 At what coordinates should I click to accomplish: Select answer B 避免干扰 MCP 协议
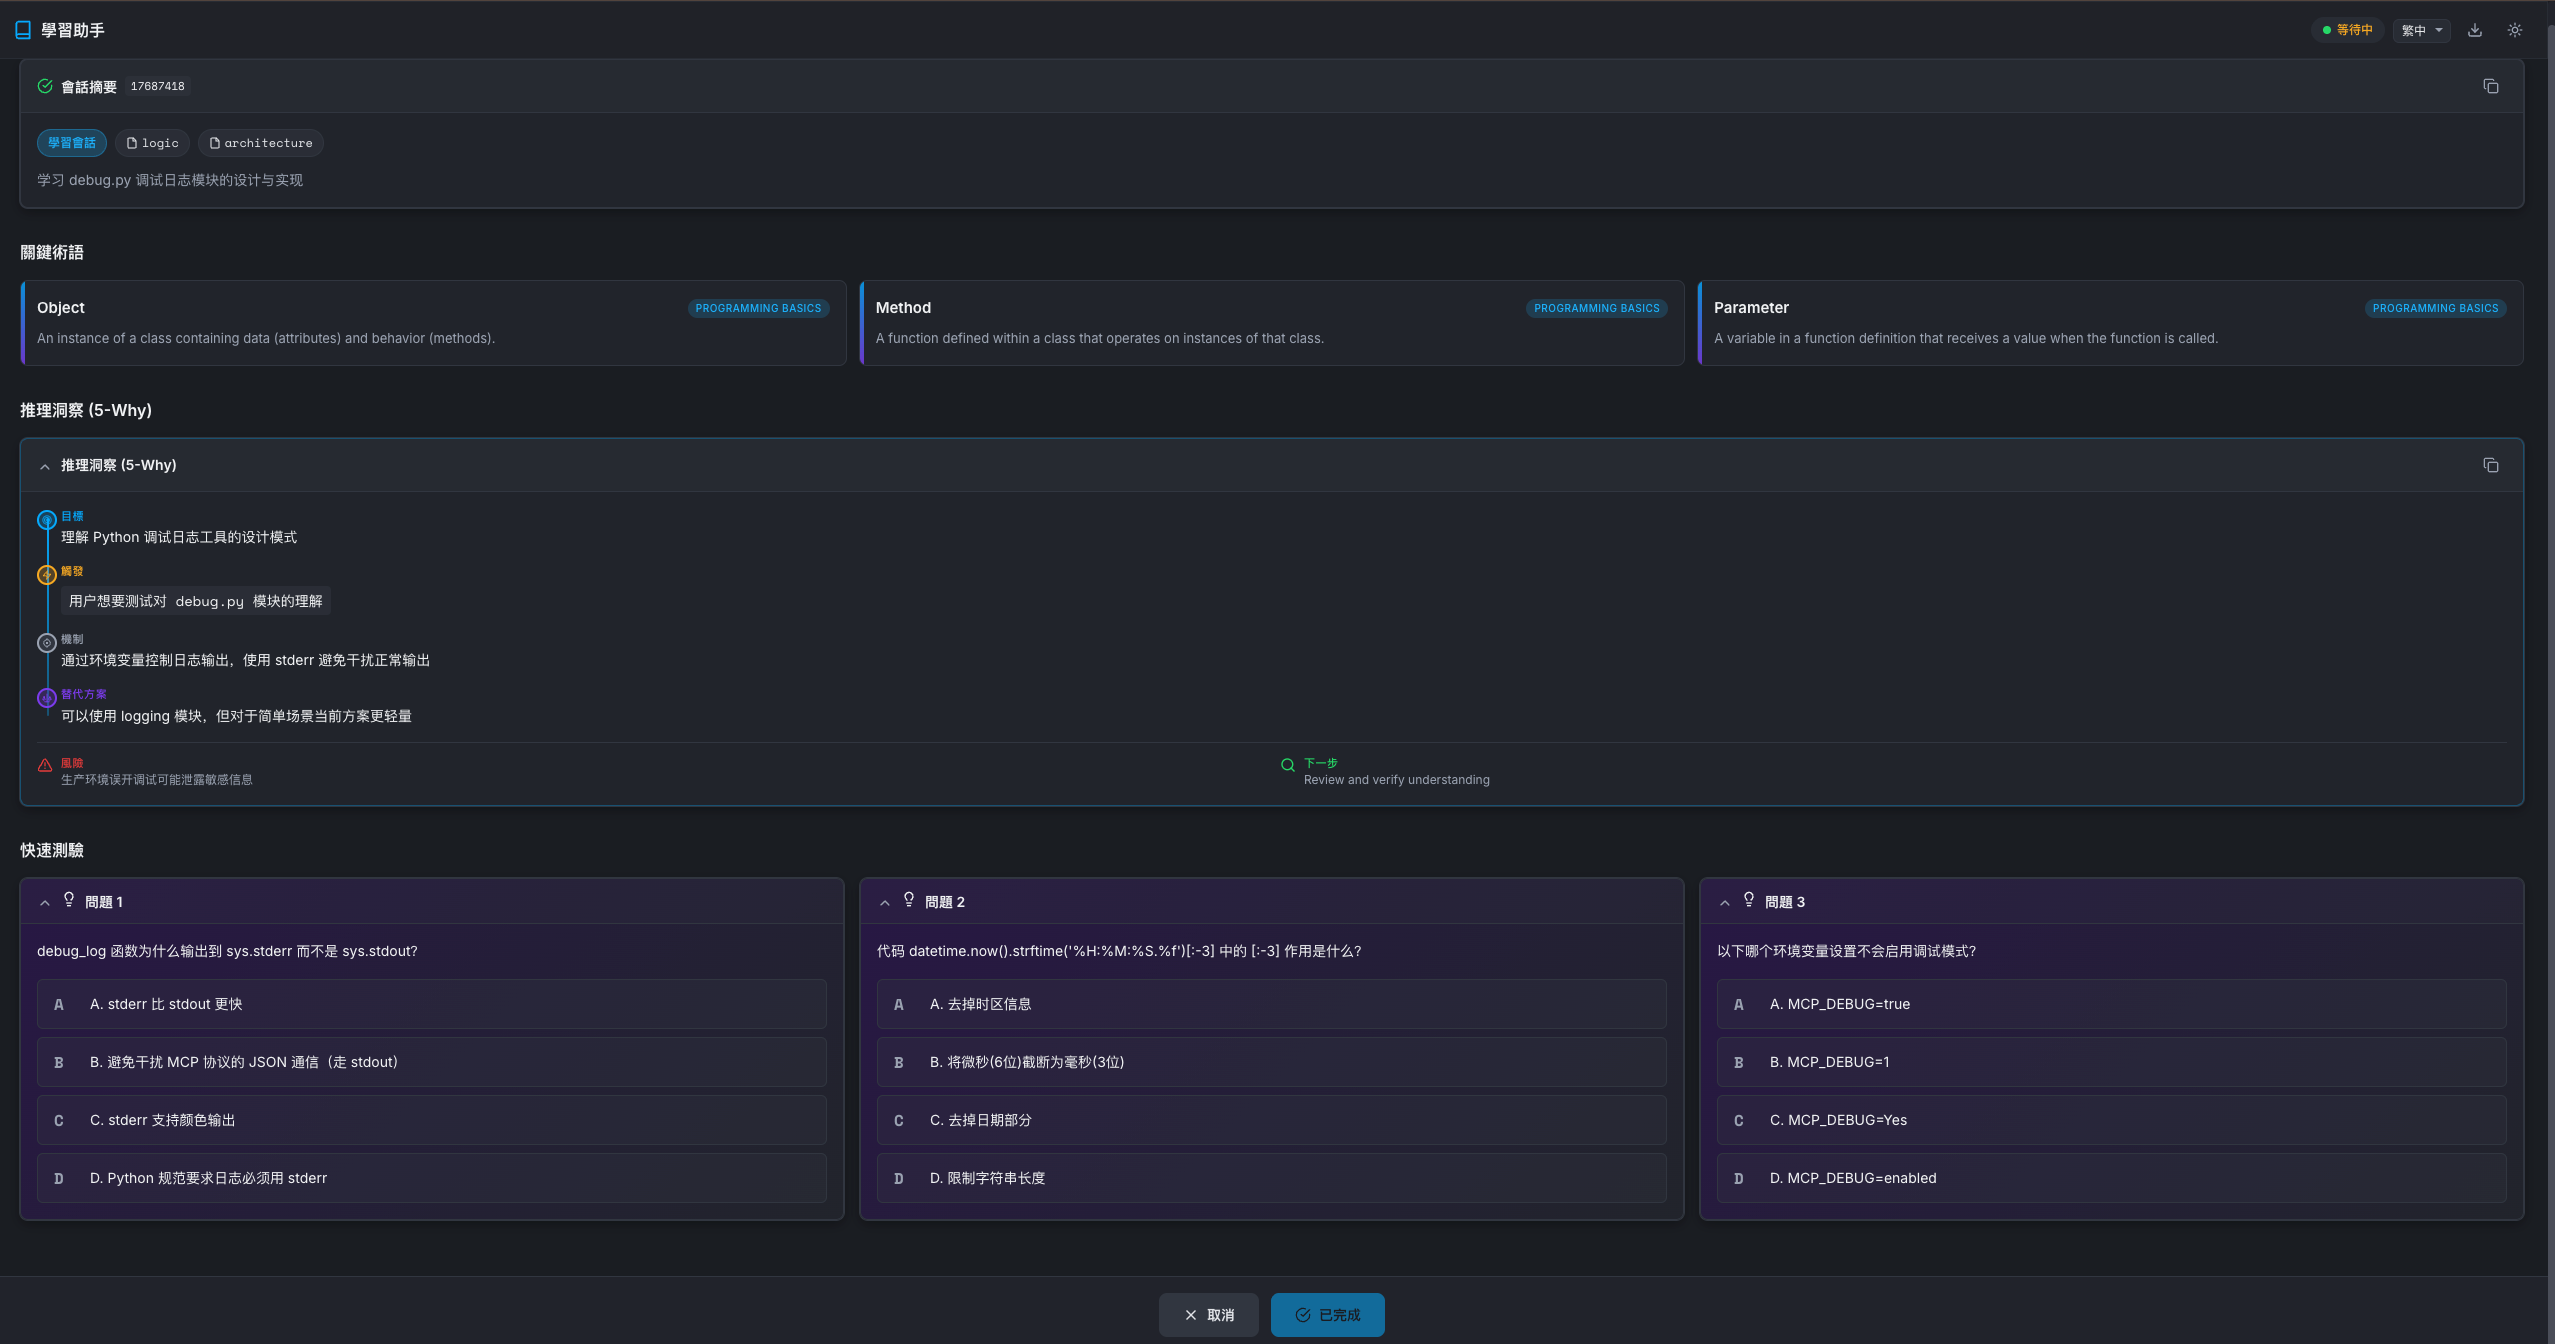(x=432, y=1062)
